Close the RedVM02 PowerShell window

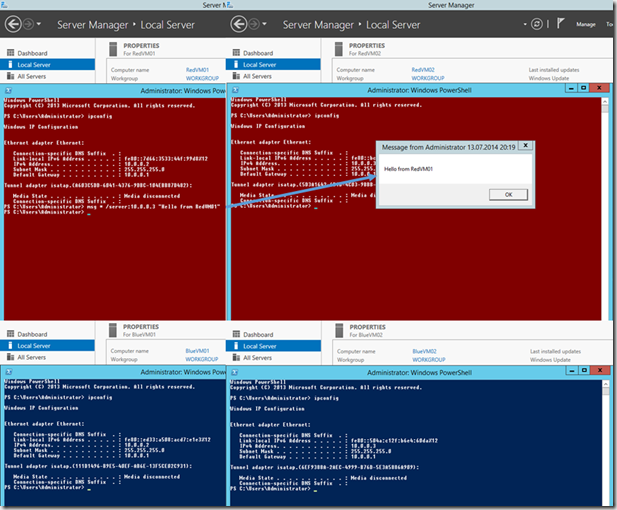coord(599,88)
